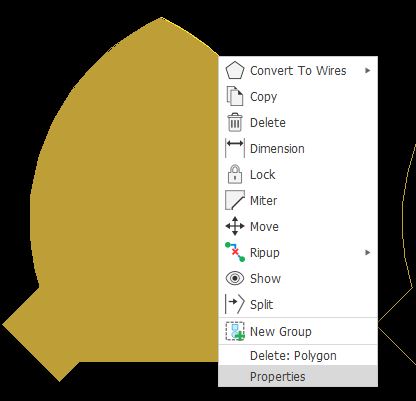Viewport: 416px width, 401px height.
Task: Click the Ripup route icon
Action: click(235, 252)
